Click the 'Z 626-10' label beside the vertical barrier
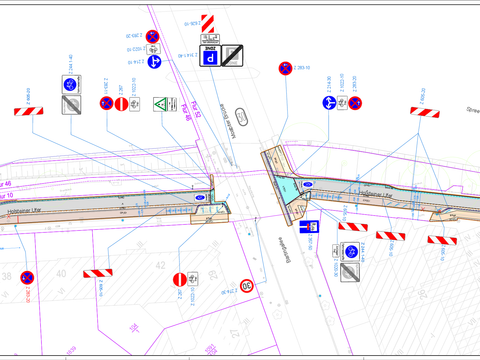 (192, 23)
